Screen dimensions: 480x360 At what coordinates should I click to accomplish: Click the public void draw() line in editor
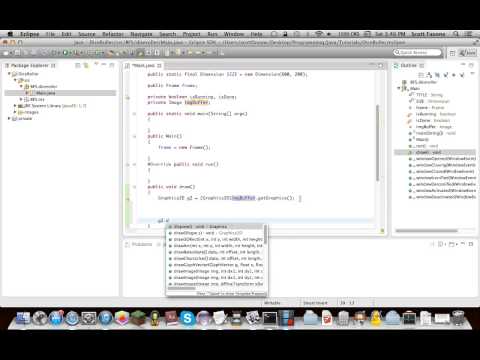(x=171, y=187)
